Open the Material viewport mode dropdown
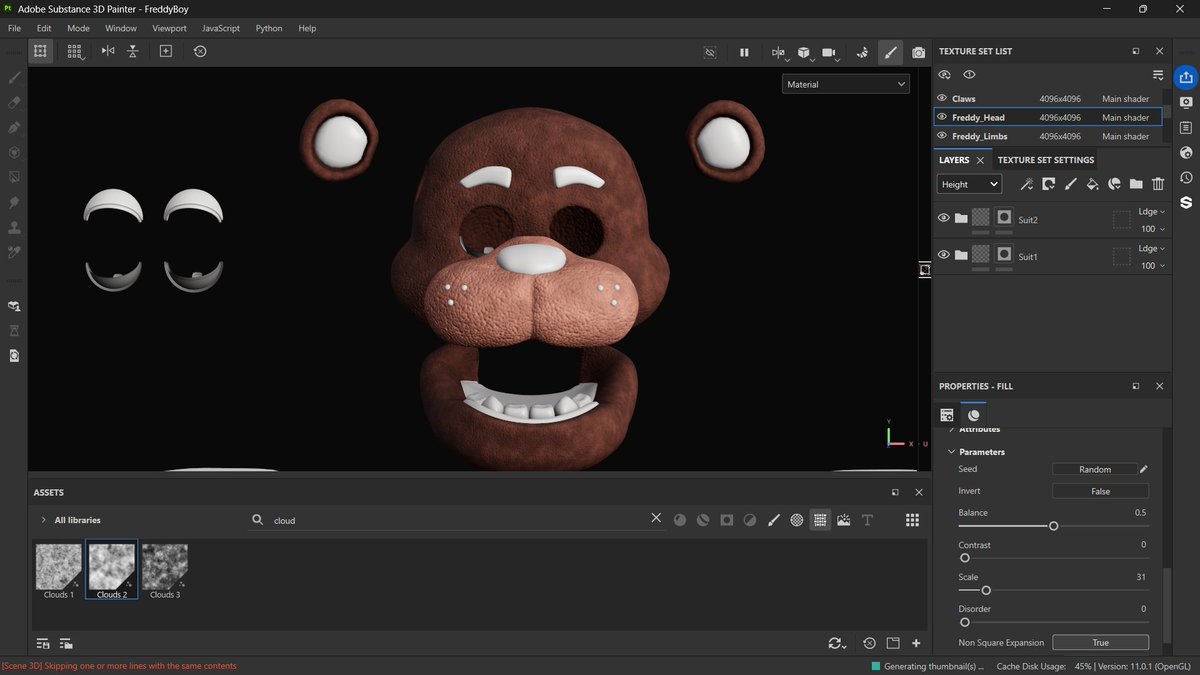Image resolution: width=1200 pixels, height=675 pixels. click(x=846, y=85)
